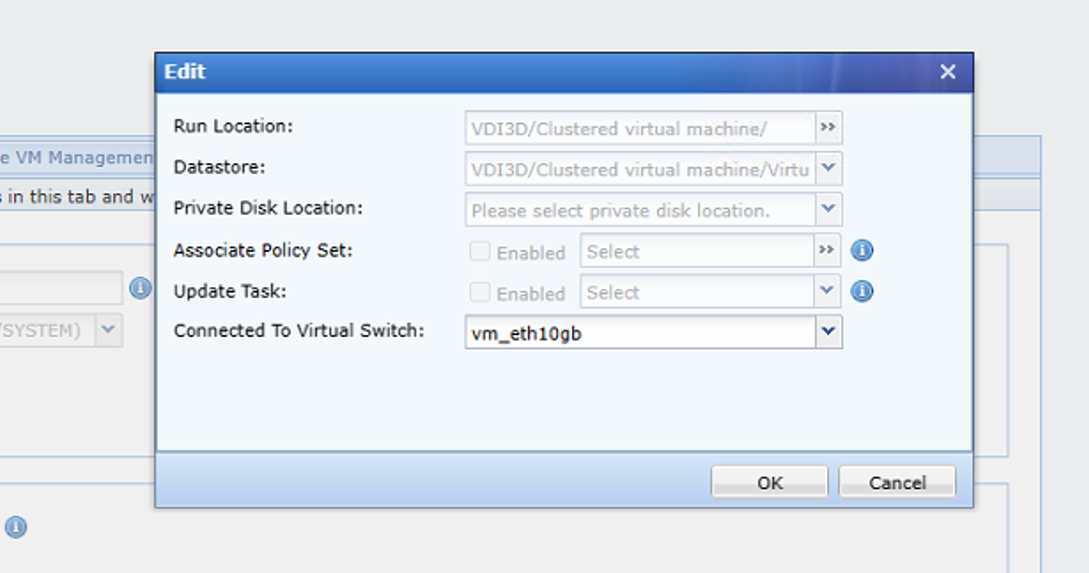Open the Associate Policy Set browse button
1089x573 pixels.
(x=827, y=250)
